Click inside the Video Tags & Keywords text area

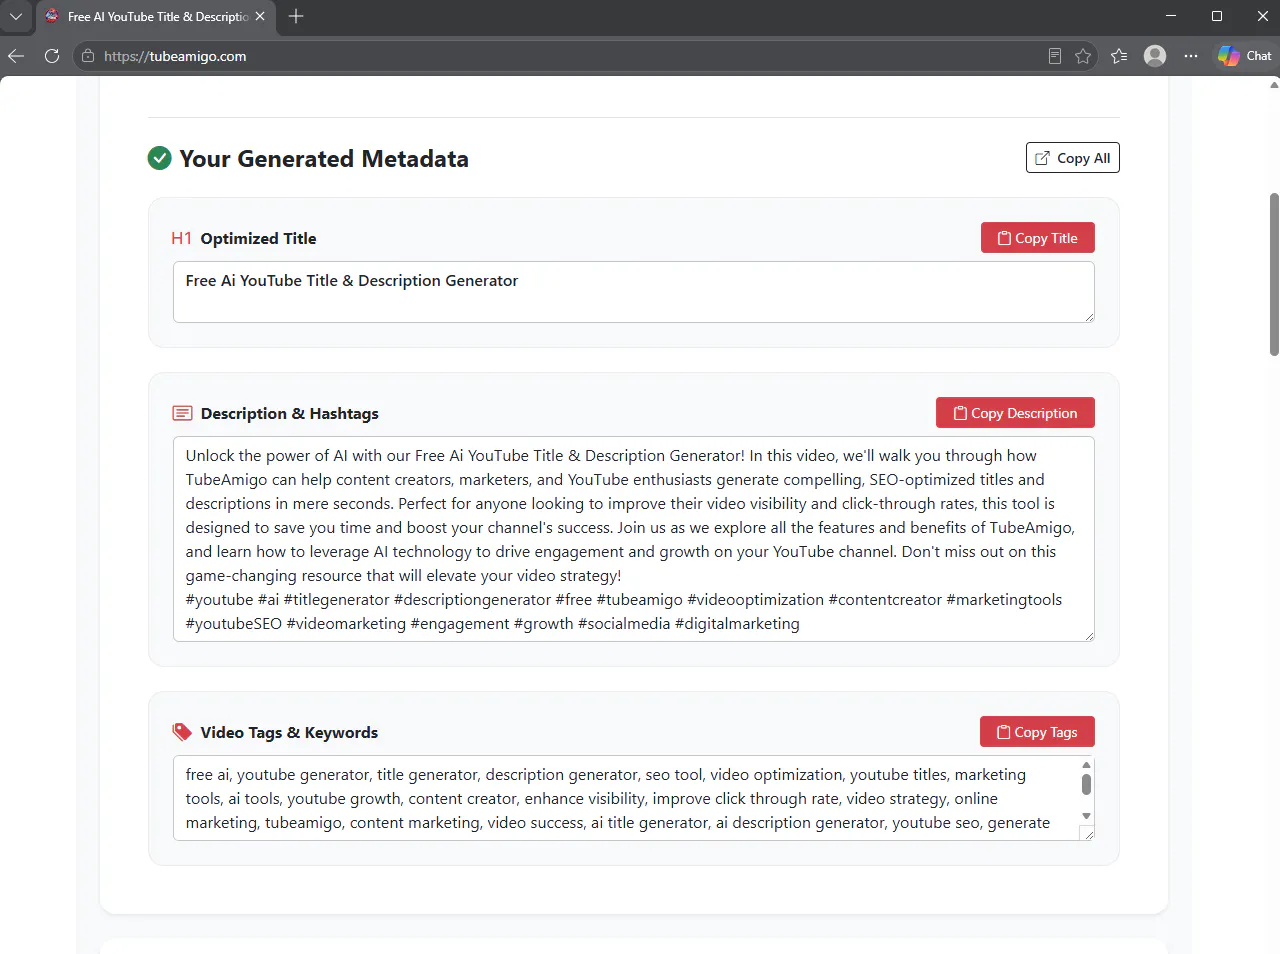(633, 798)
